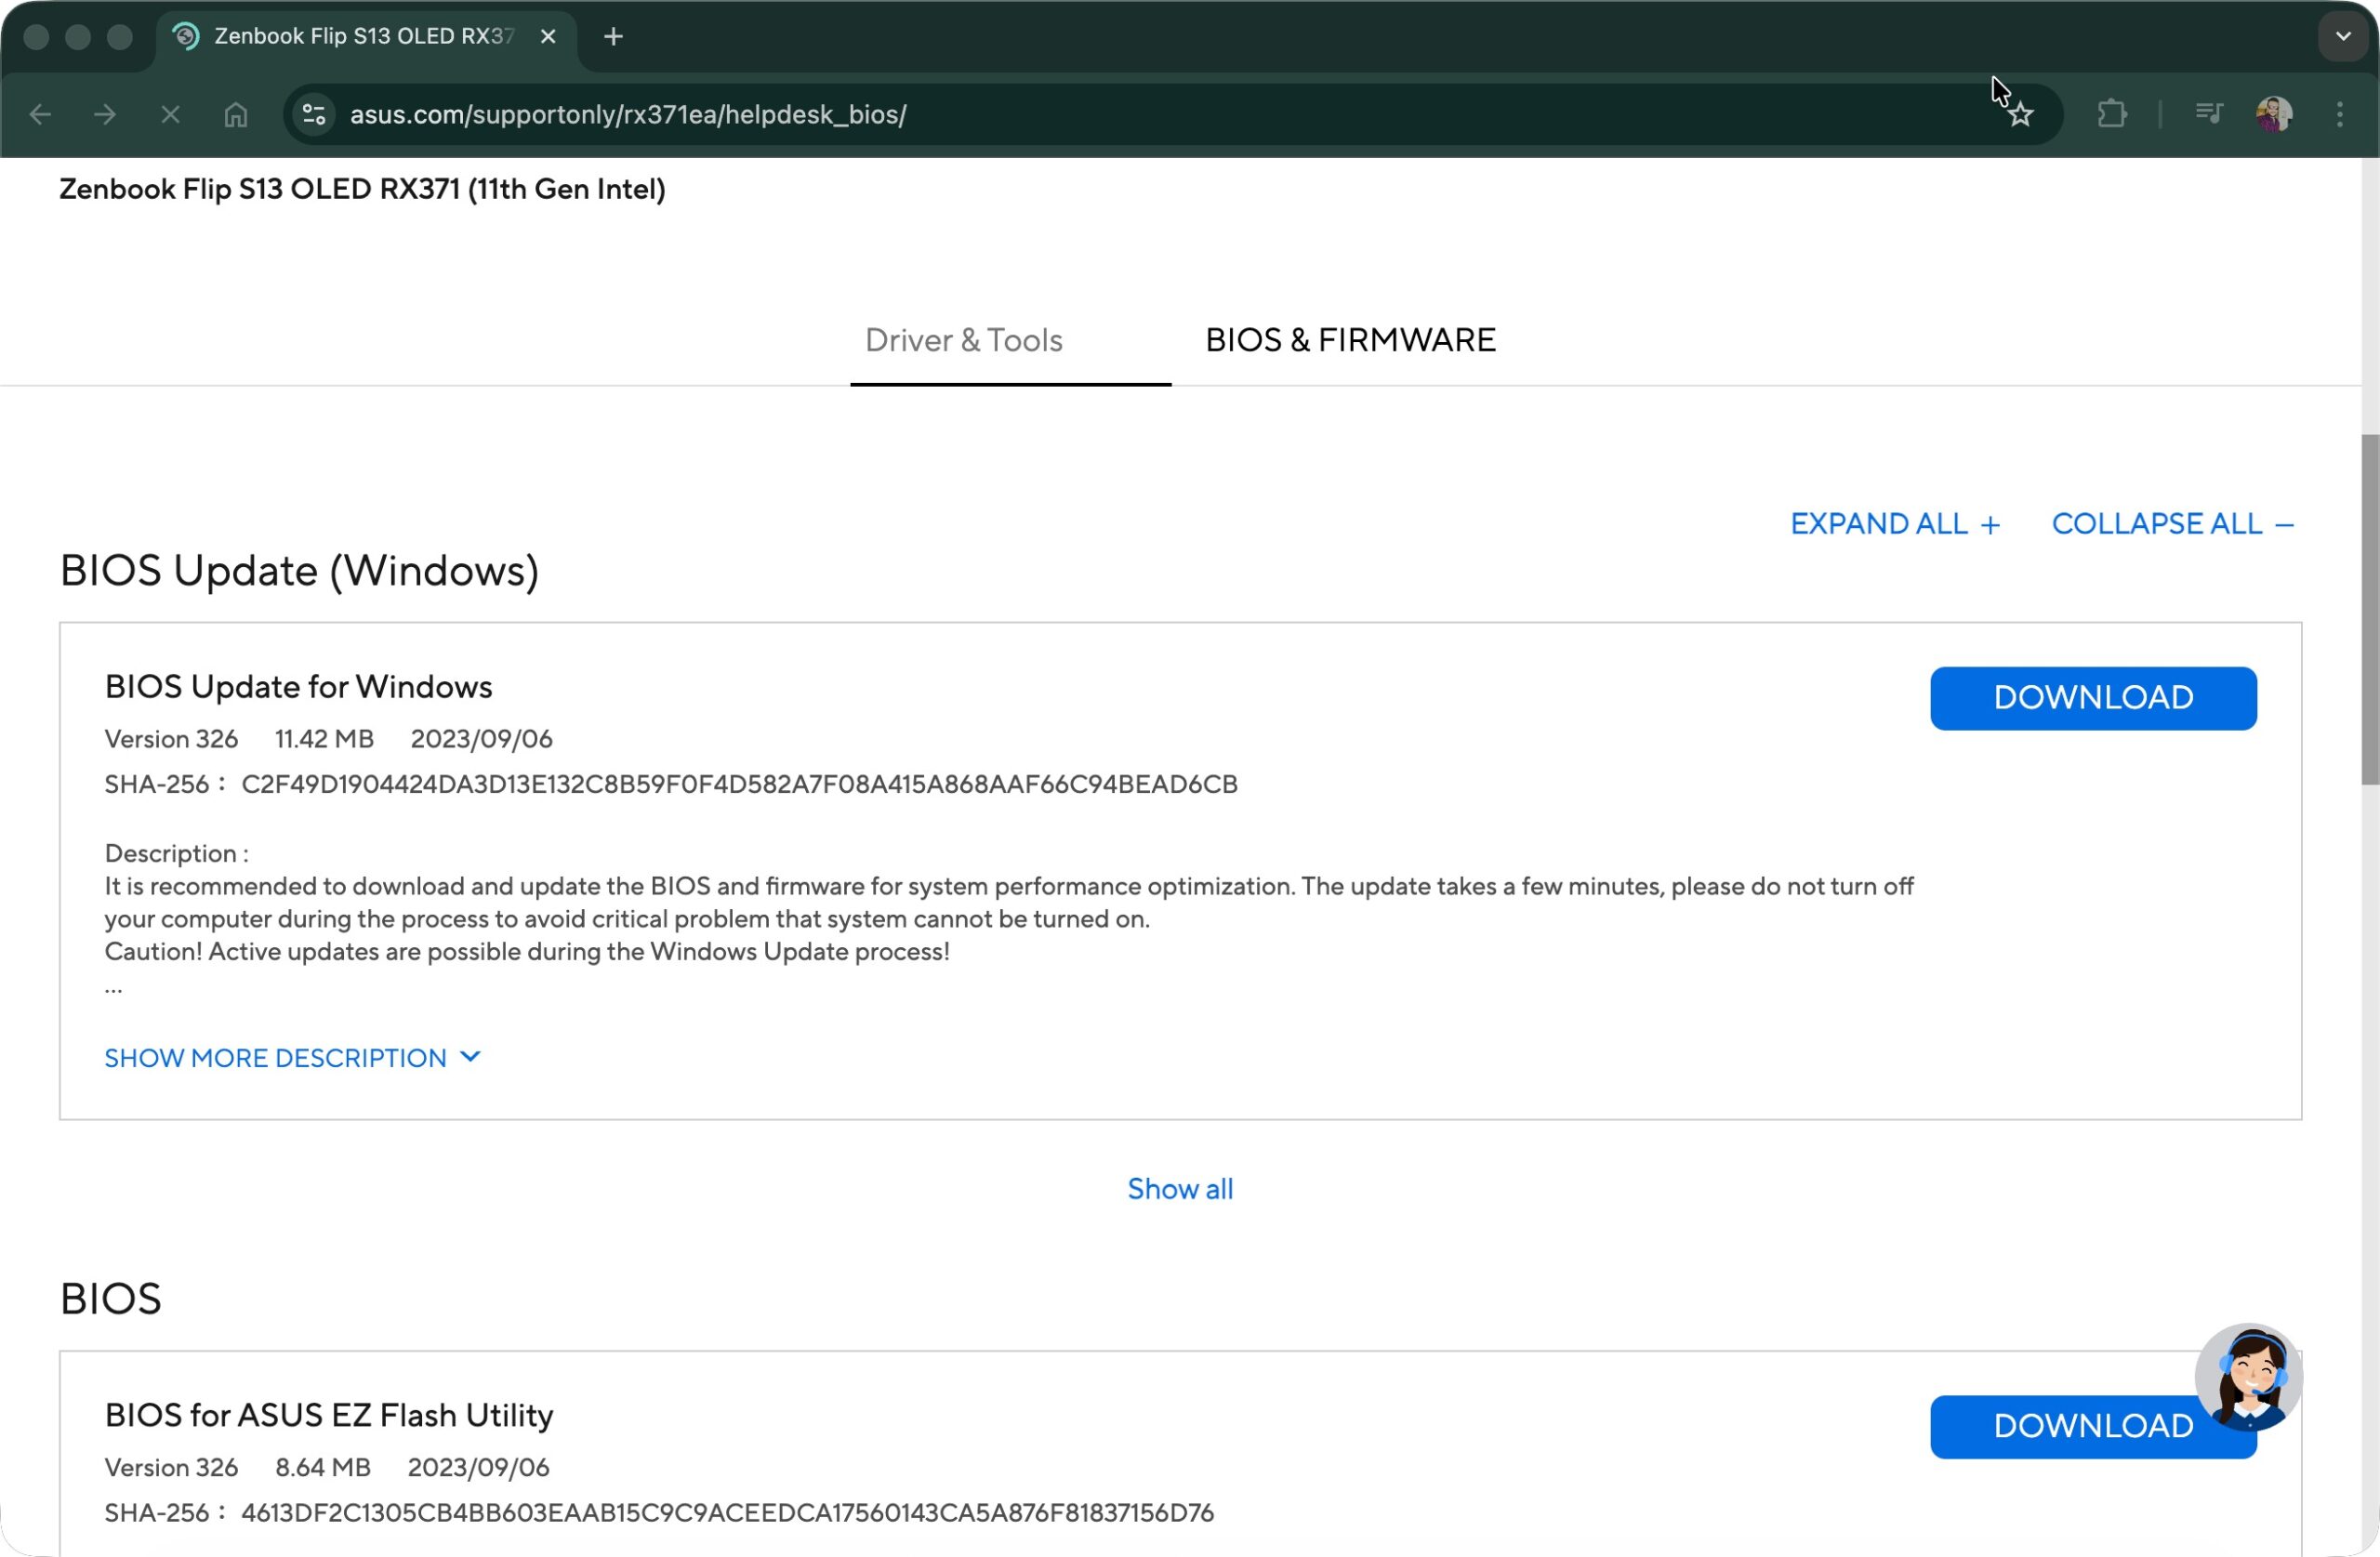Switch to the BIOS & FIRMWARE tab
Image resolution: width=2380 pixels, height=1557 pixels.
click(x=1350, y=340)
